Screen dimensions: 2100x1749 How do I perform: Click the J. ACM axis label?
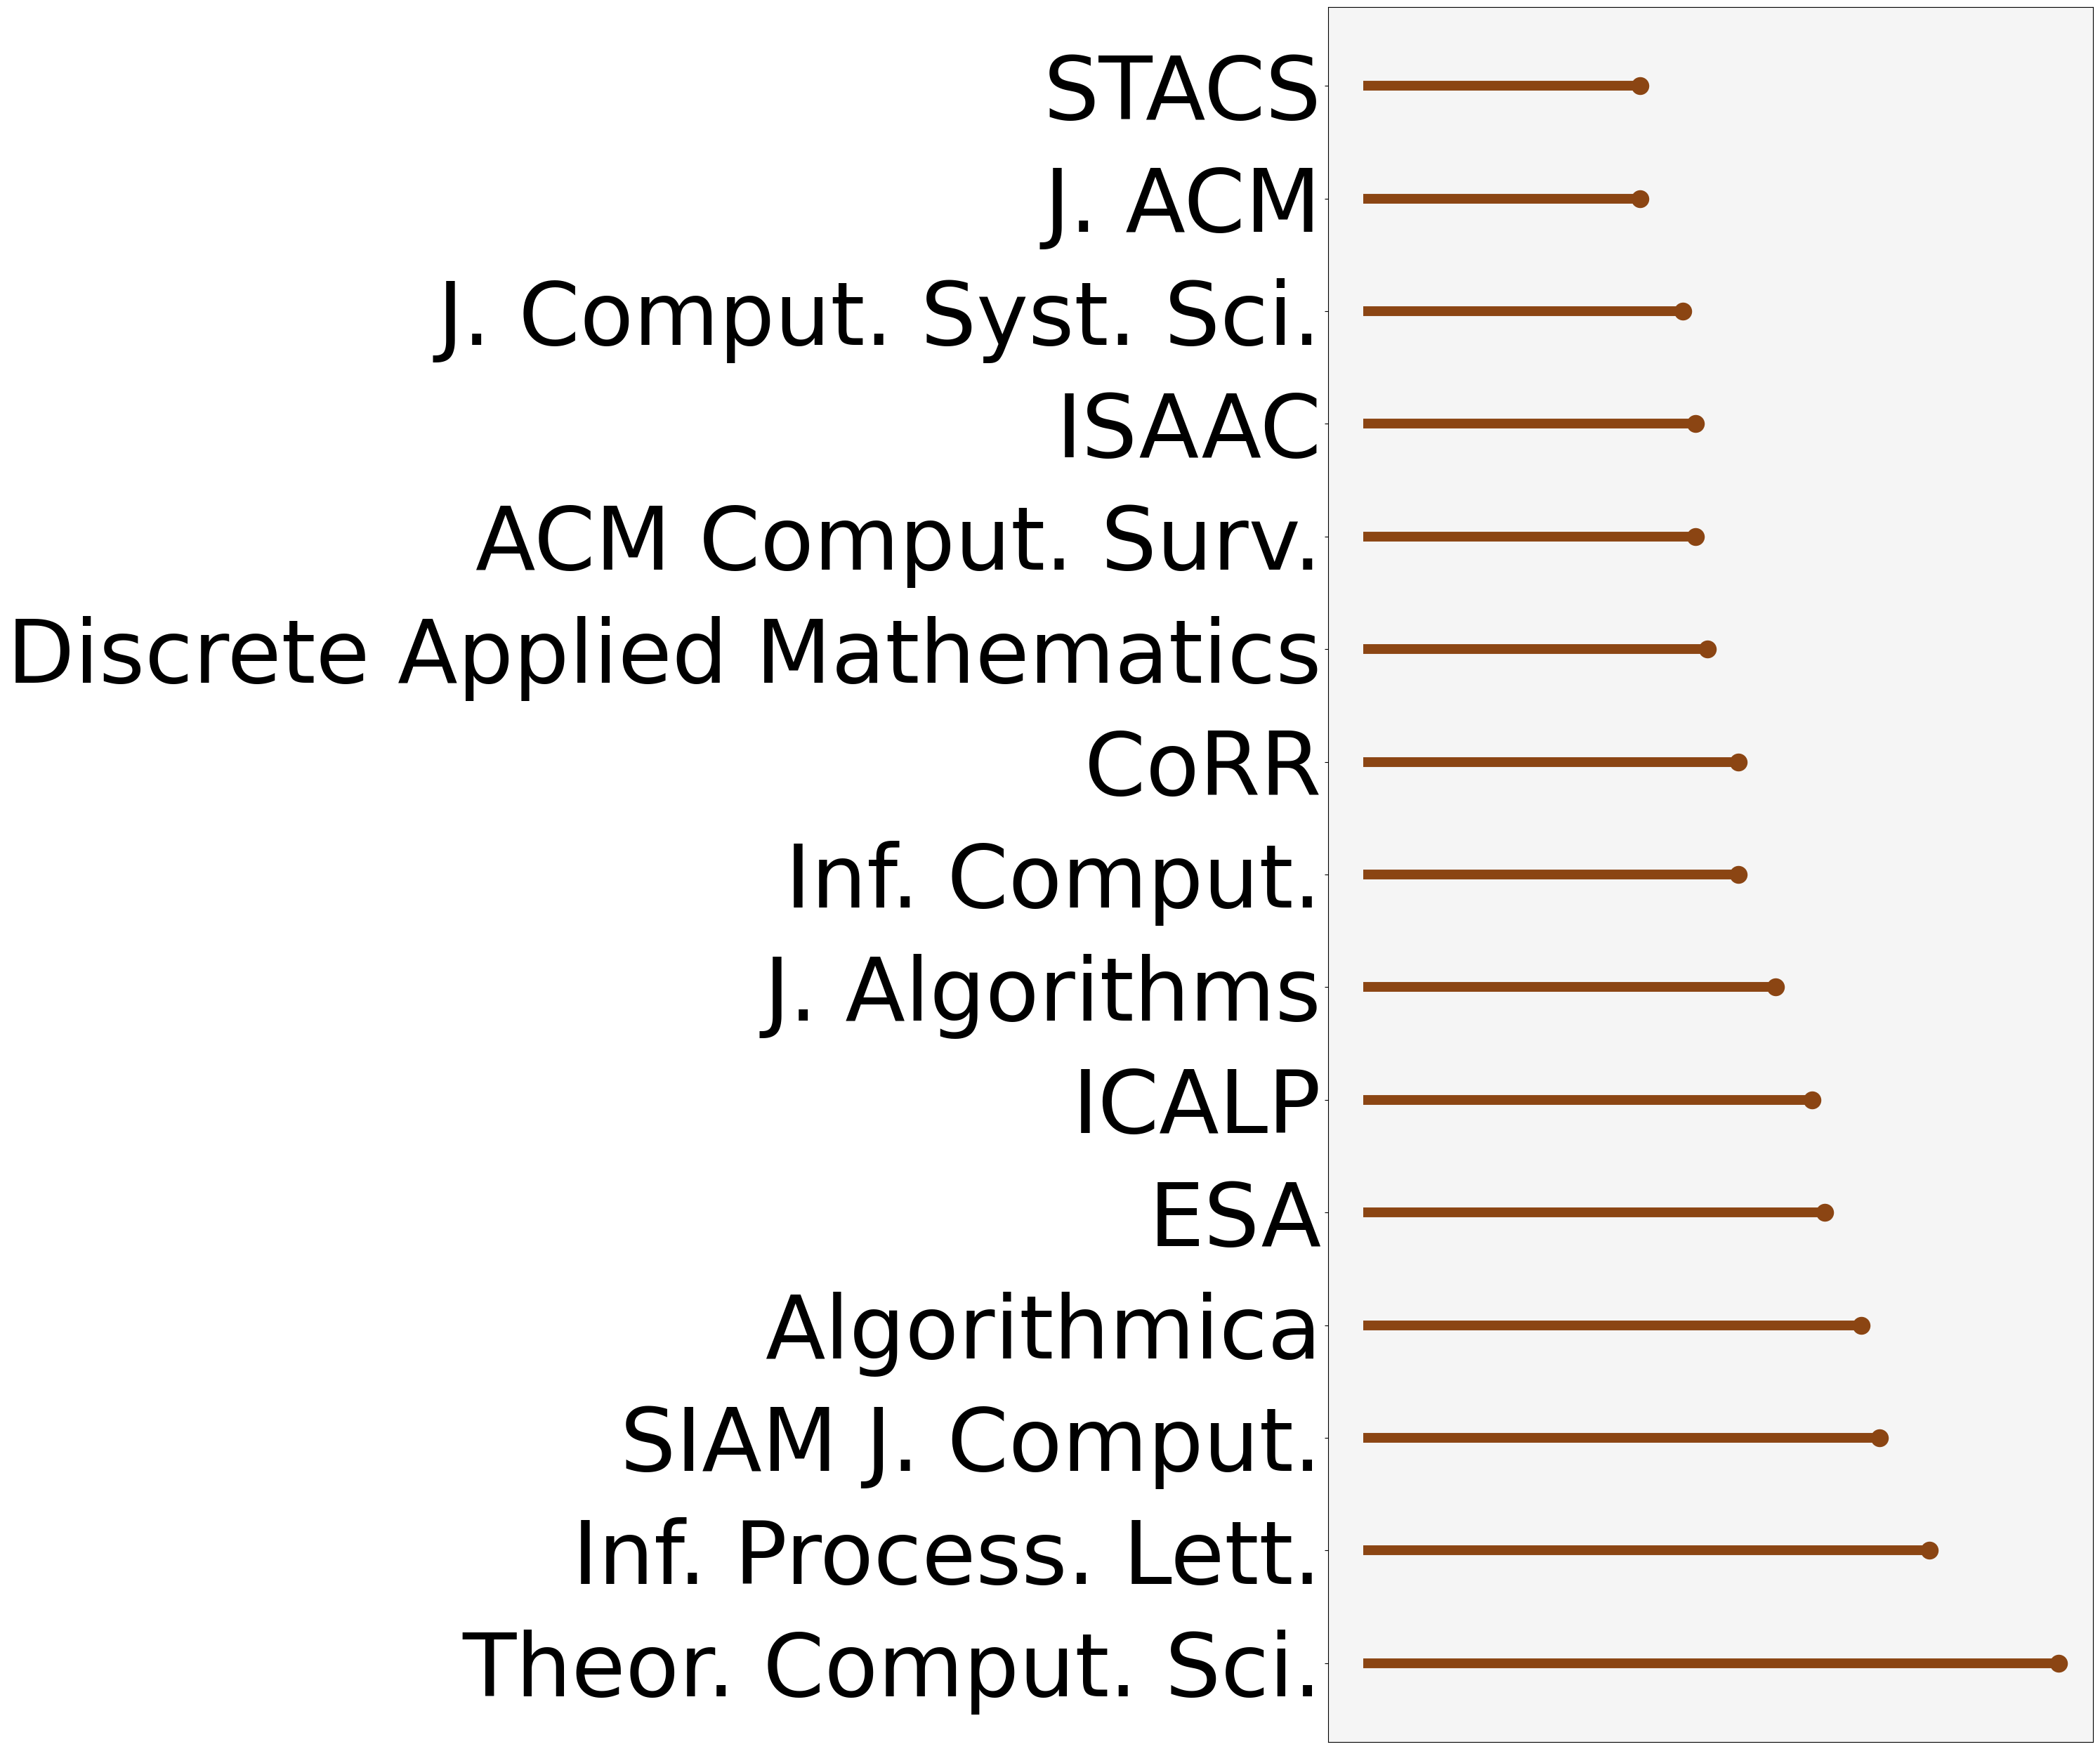1181,203
